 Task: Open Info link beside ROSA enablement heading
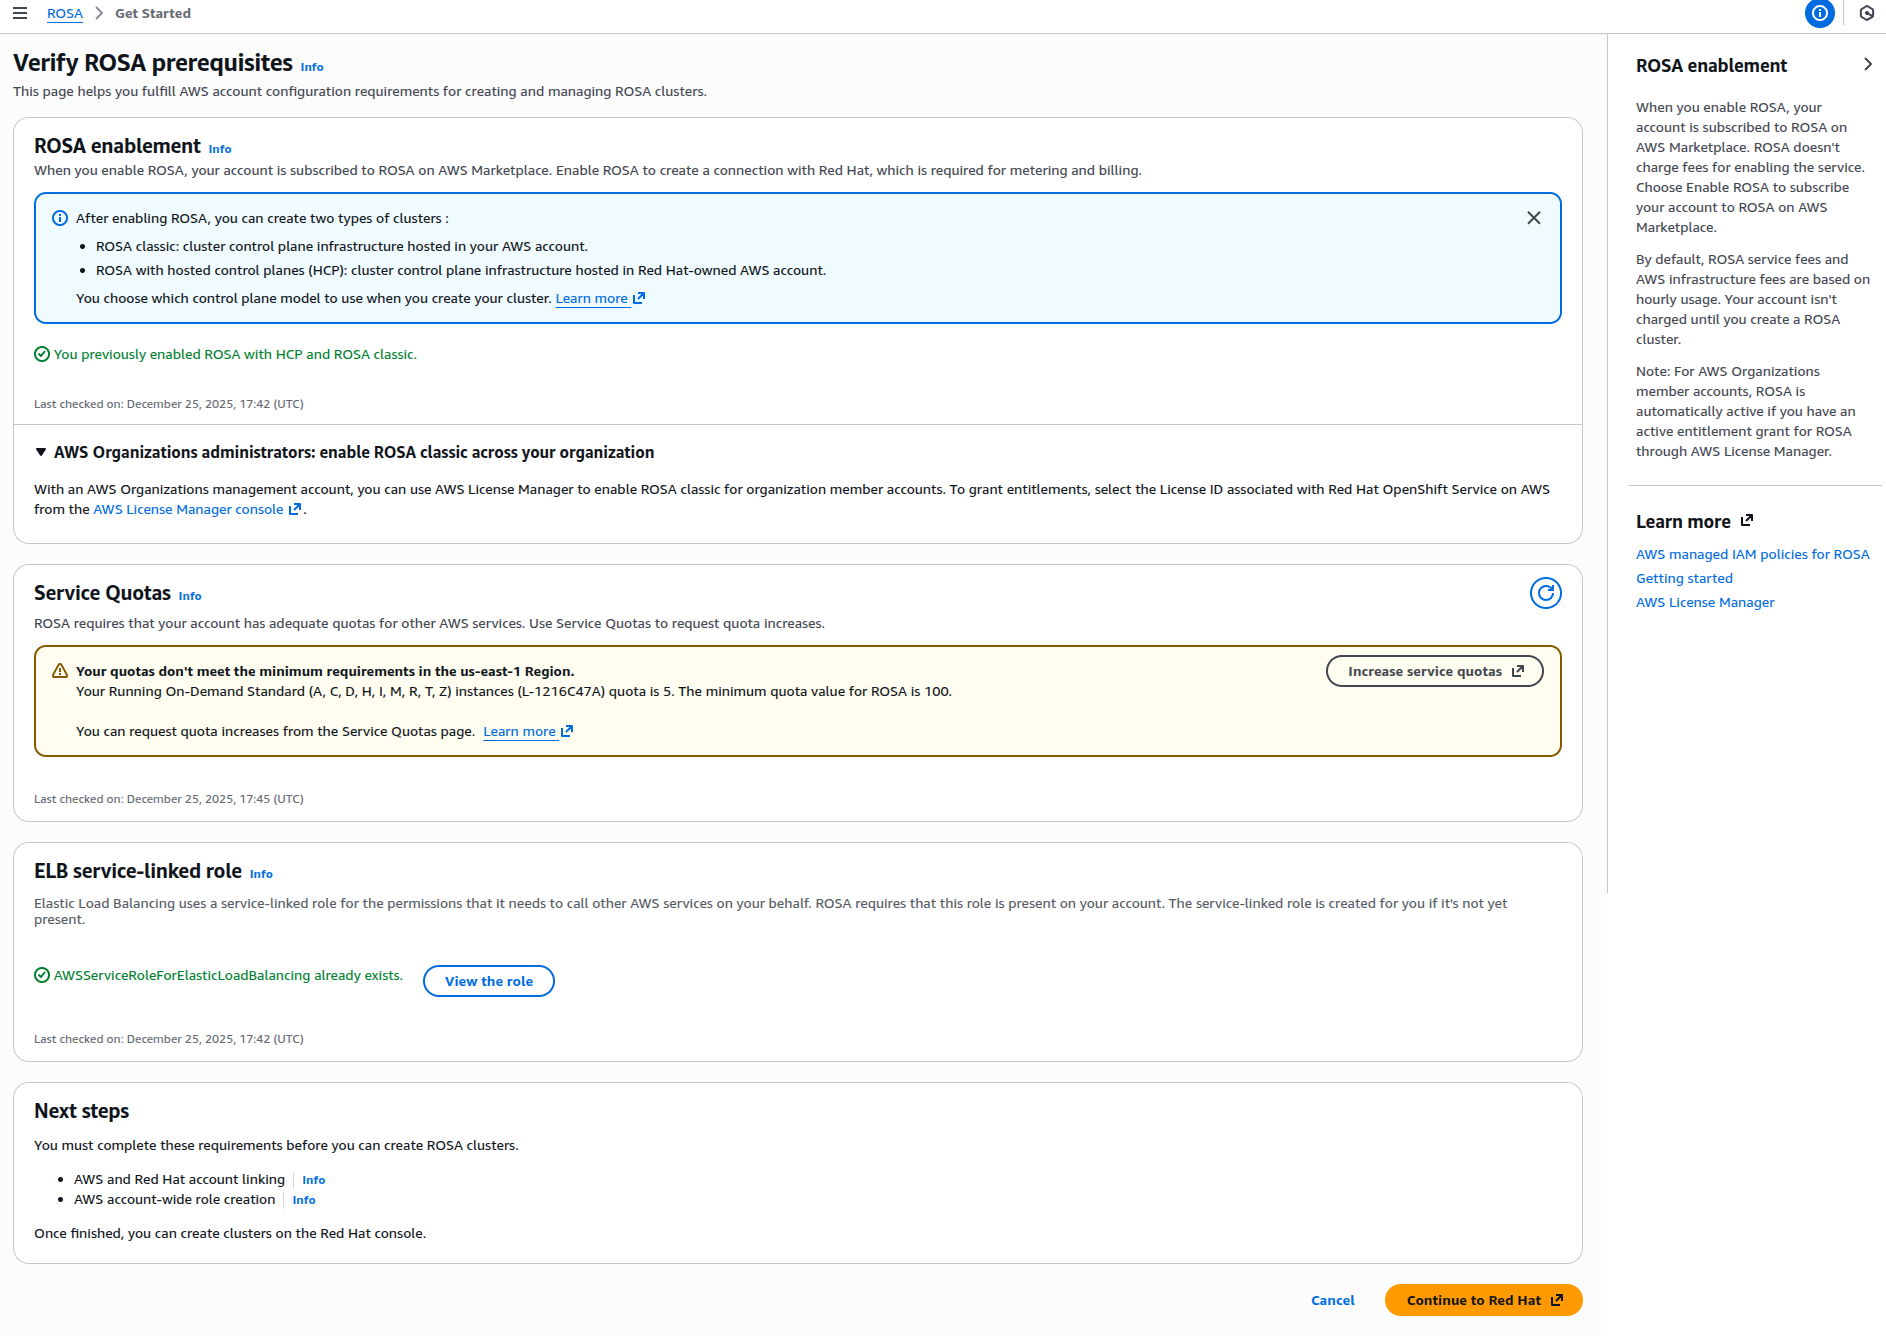coord(220,149)
